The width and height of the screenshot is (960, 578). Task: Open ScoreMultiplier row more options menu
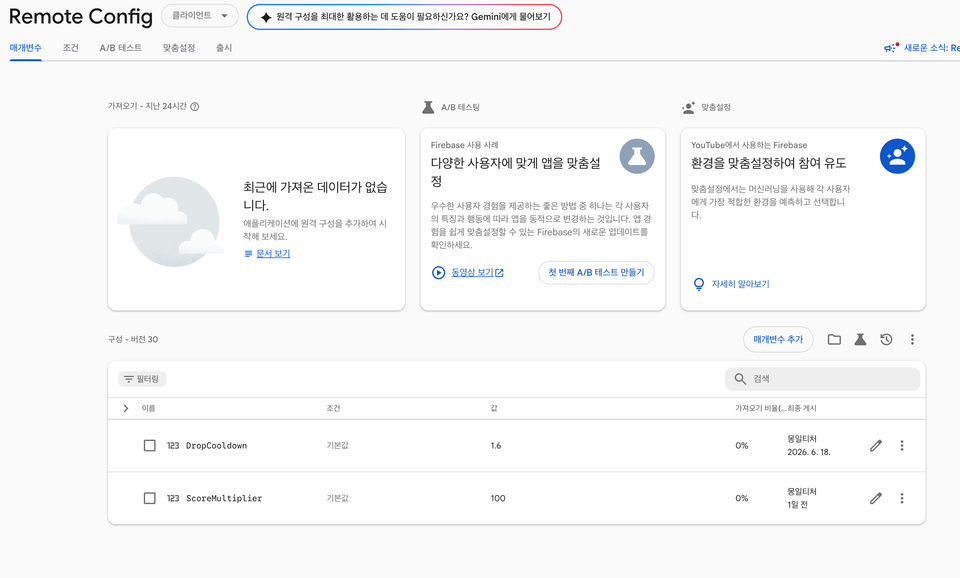click(x=902, y=498)
